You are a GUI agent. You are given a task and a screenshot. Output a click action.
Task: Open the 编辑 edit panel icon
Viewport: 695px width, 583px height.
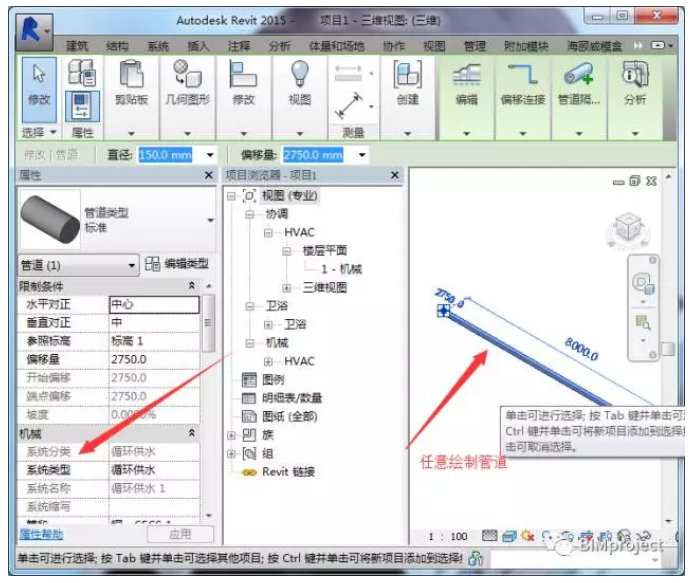pyautogui.click(x=467, y=74)
